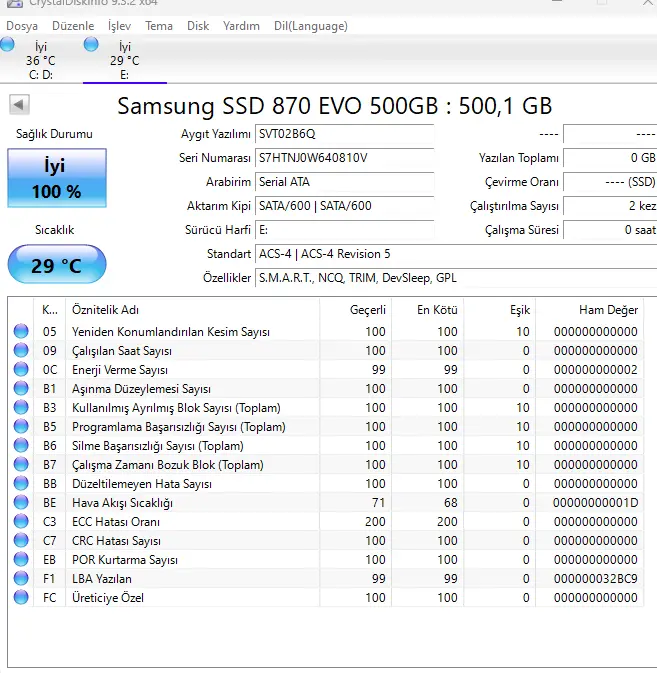This screenshot has width=657, height=673.
Task: Click the blue status circle for E: disk
Action: pos(91,44)
